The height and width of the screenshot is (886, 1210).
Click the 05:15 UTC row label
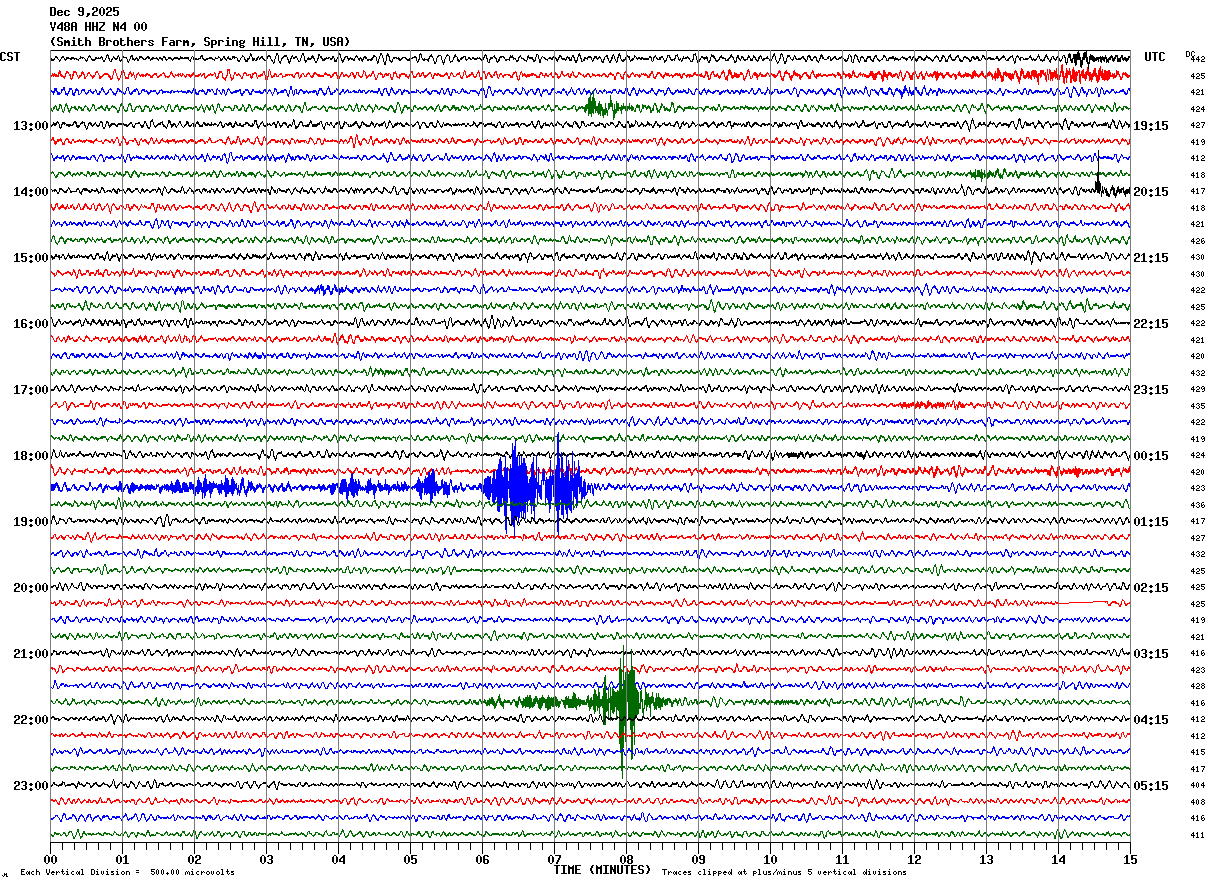tap(1151, 786)
